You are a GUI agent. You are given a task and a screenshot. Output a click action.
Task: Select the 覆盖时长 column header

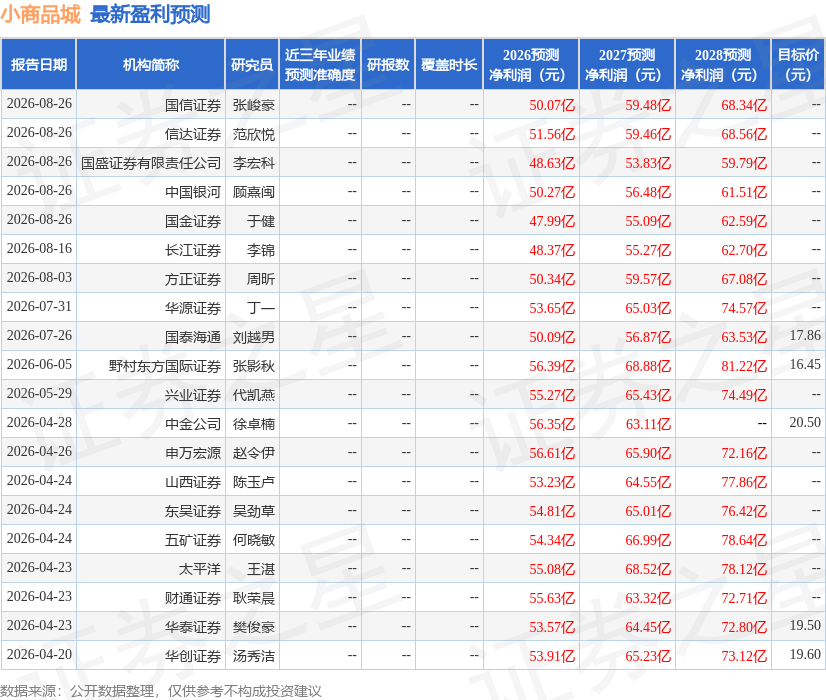(x=449, y=64)
